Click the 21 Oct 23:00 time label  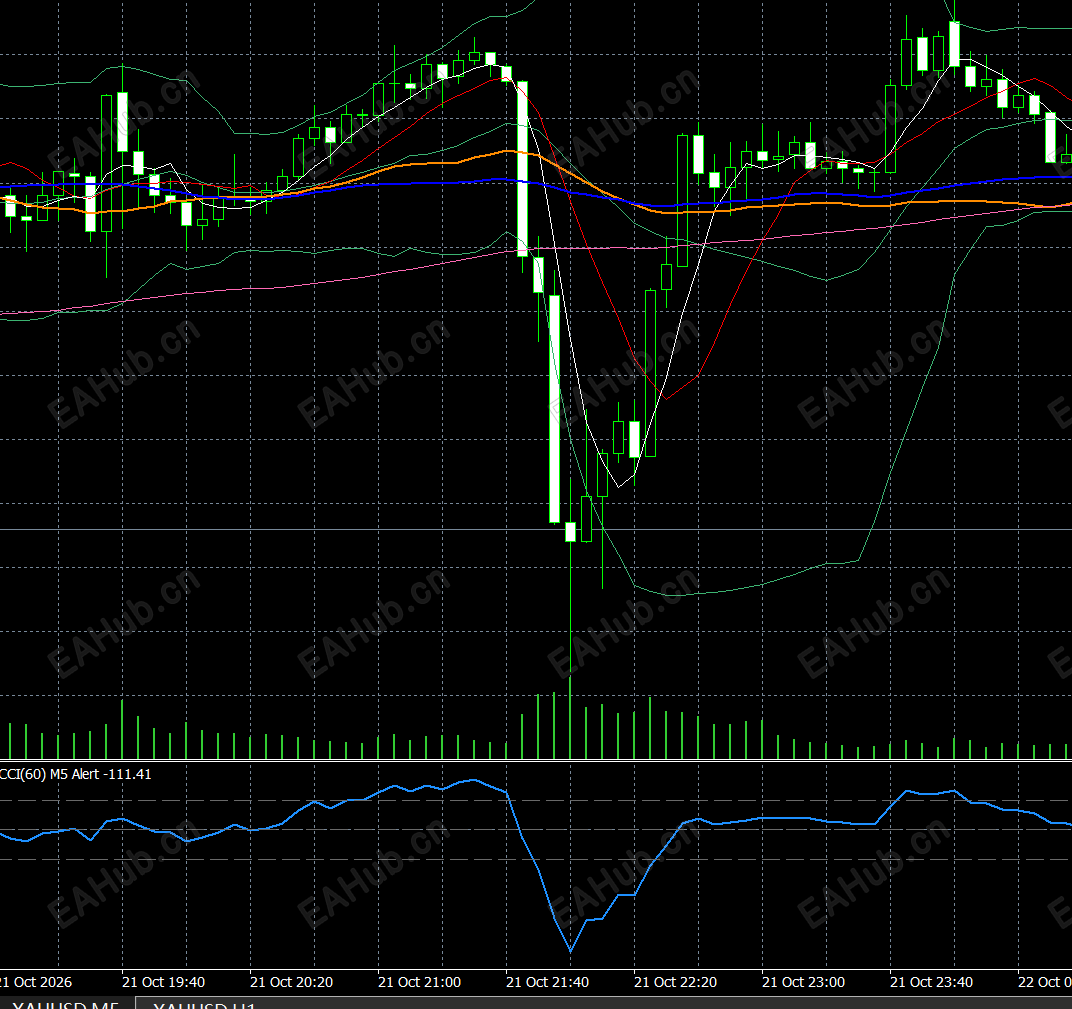click(803, 982)
